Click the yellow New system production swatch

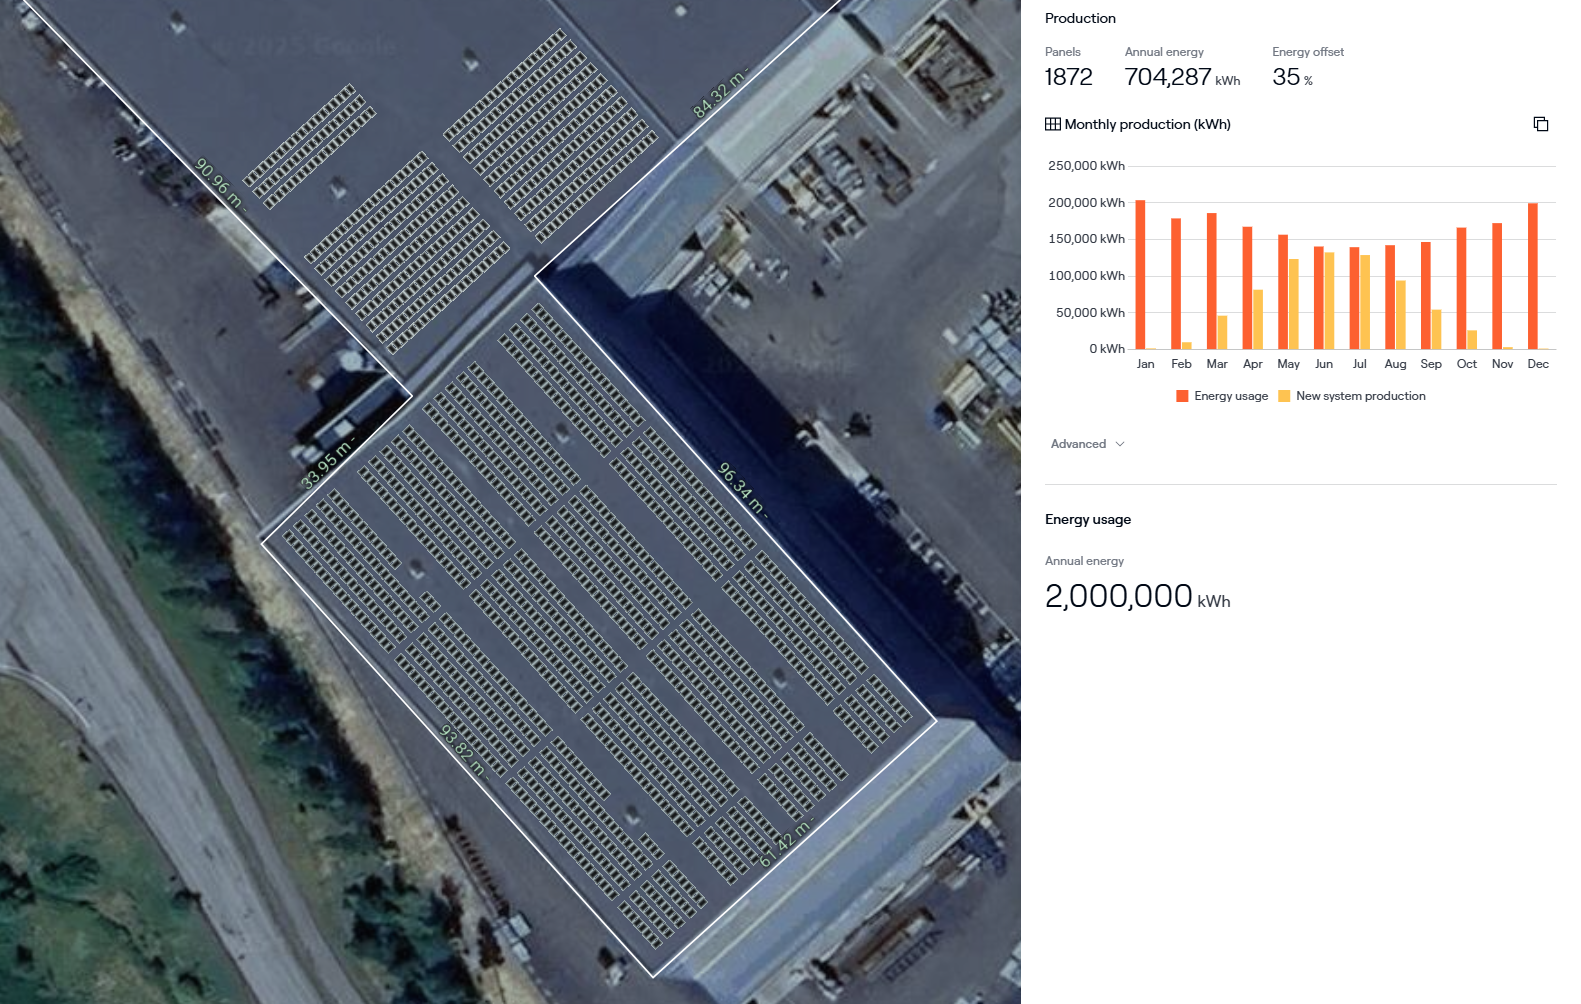tap(1284, 396)
